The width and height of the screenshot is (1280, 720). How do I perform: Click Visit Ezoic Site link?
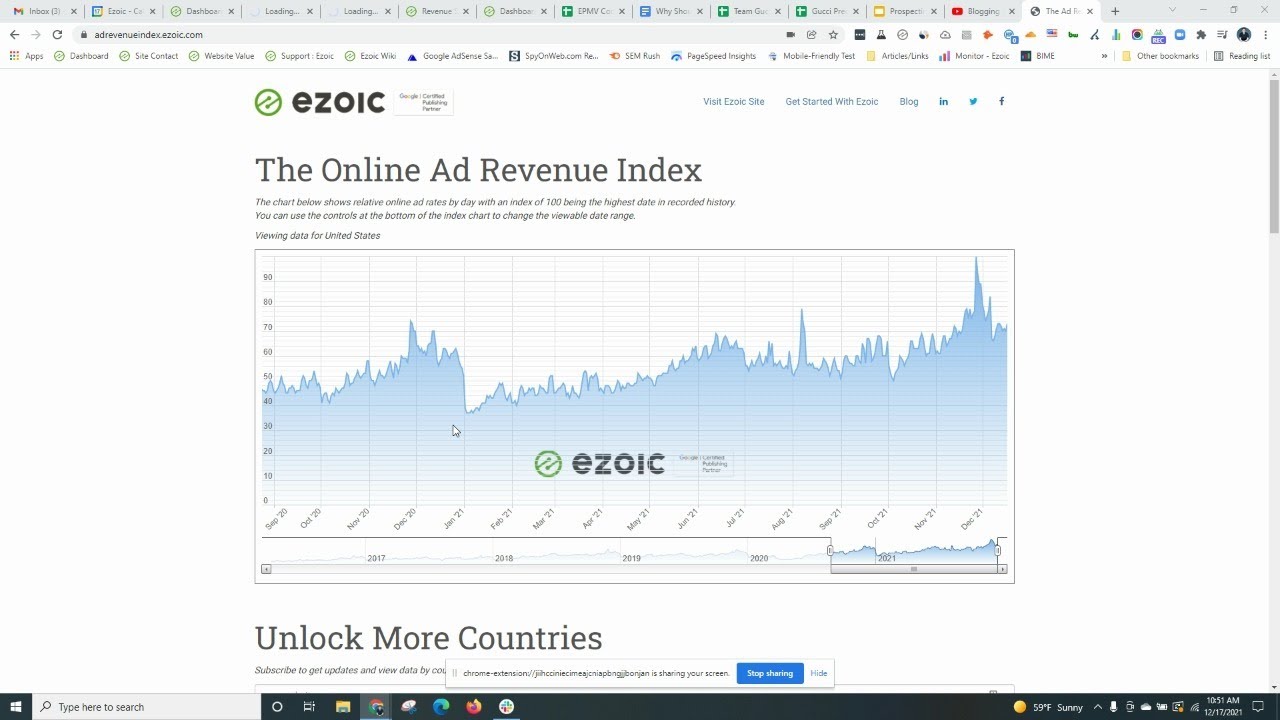click(x=733, y=101)
